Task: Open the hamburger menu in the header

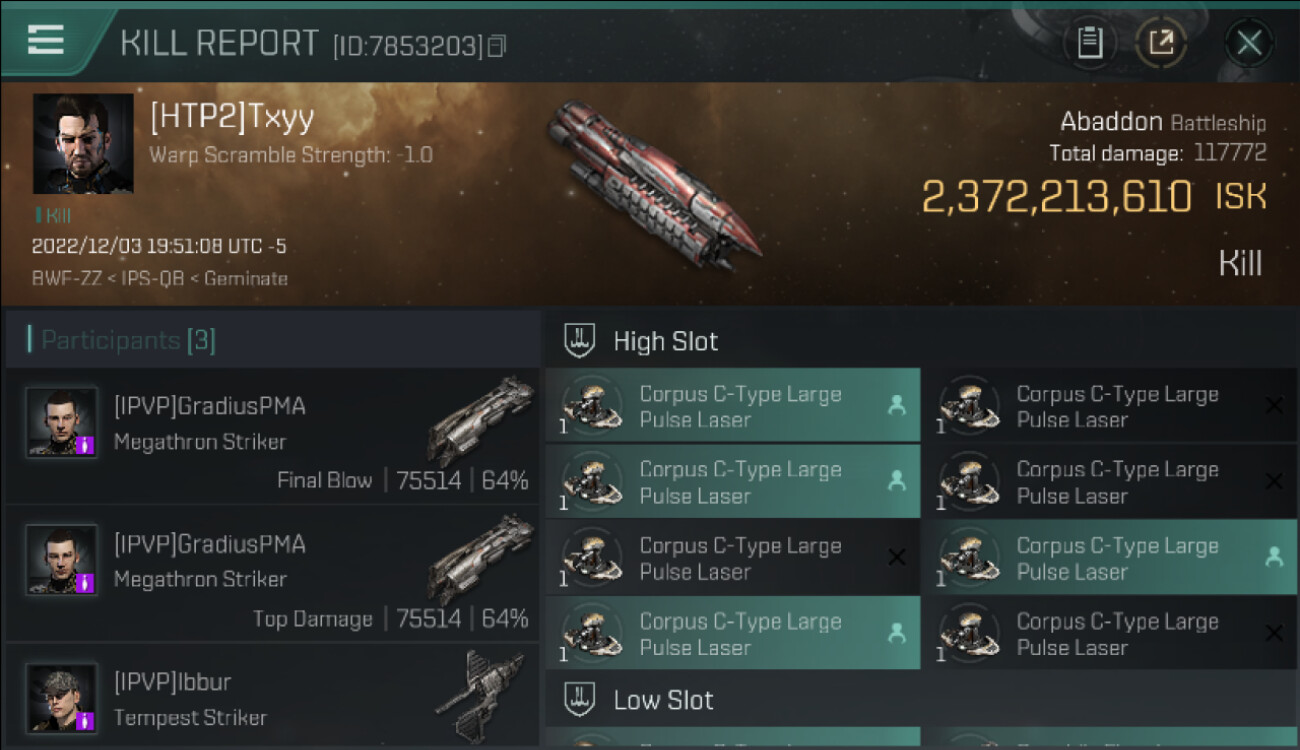Action: (x=46, y=40)
